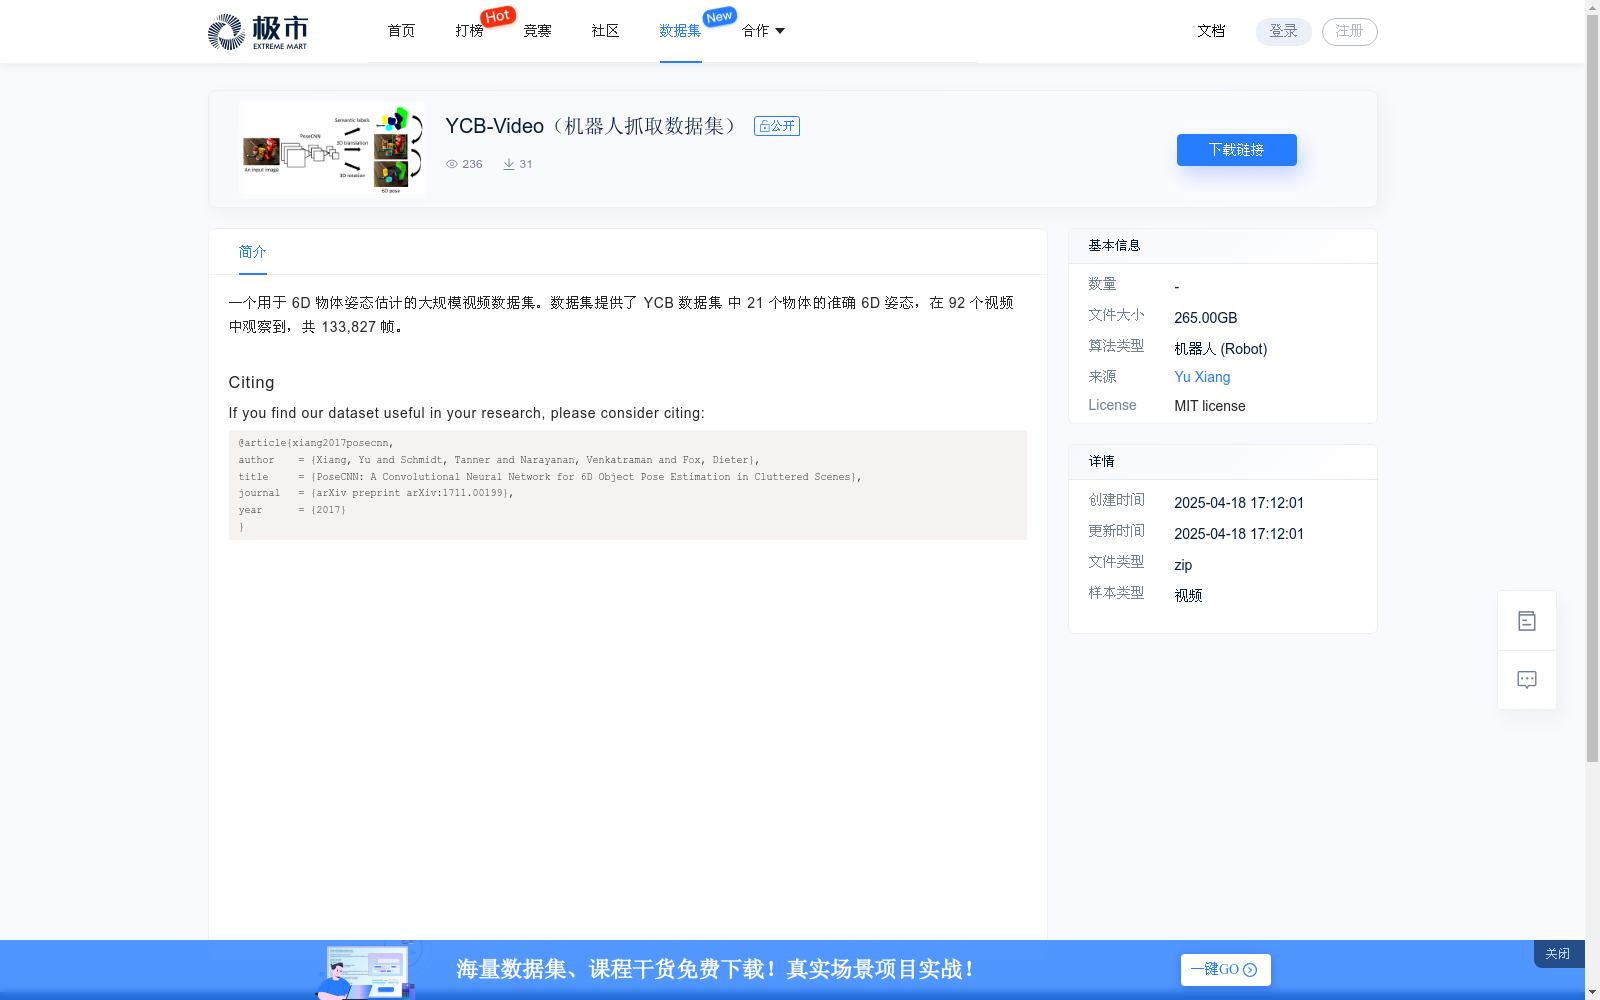Click the 265.00GB file size value
Image resolution: width=1600 pixels, height=1000 pixels.
click(x=1205, y=318)
